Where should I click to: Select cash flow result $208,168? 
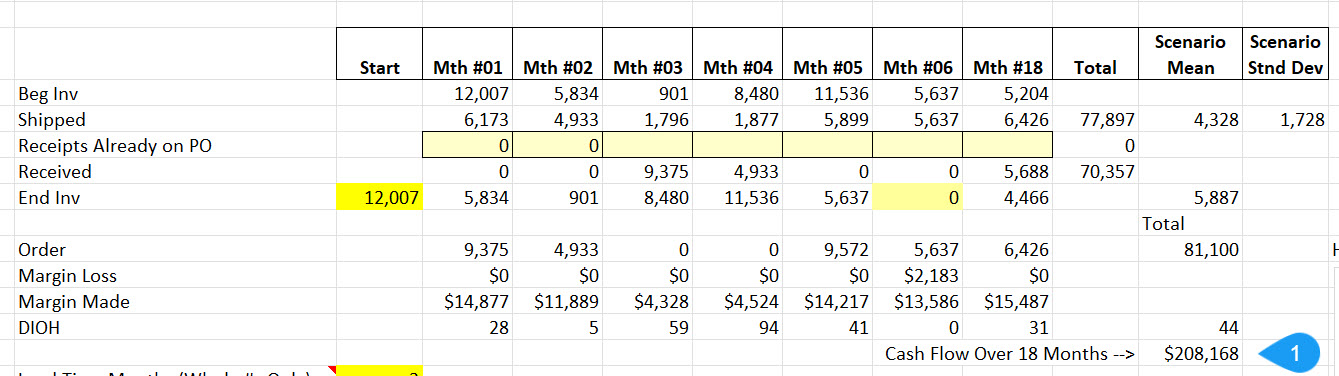[x=1190, y=354]
